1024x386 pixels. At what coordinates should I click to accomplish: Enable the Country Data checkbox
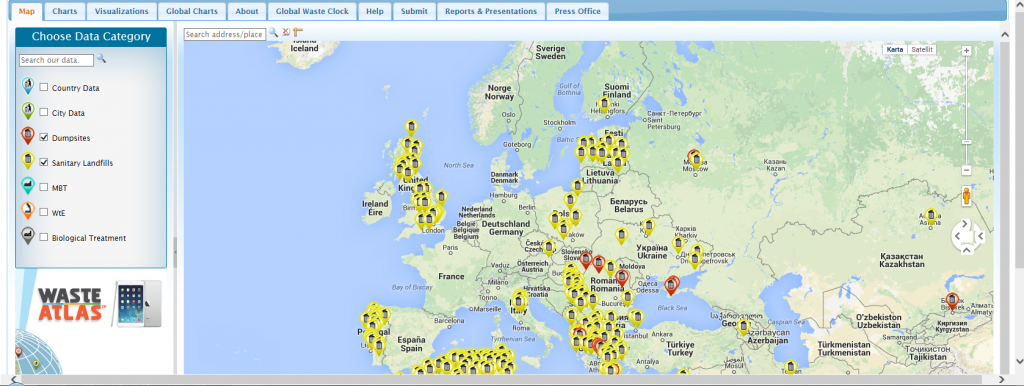pyautogui.click(x=44, y=87)
